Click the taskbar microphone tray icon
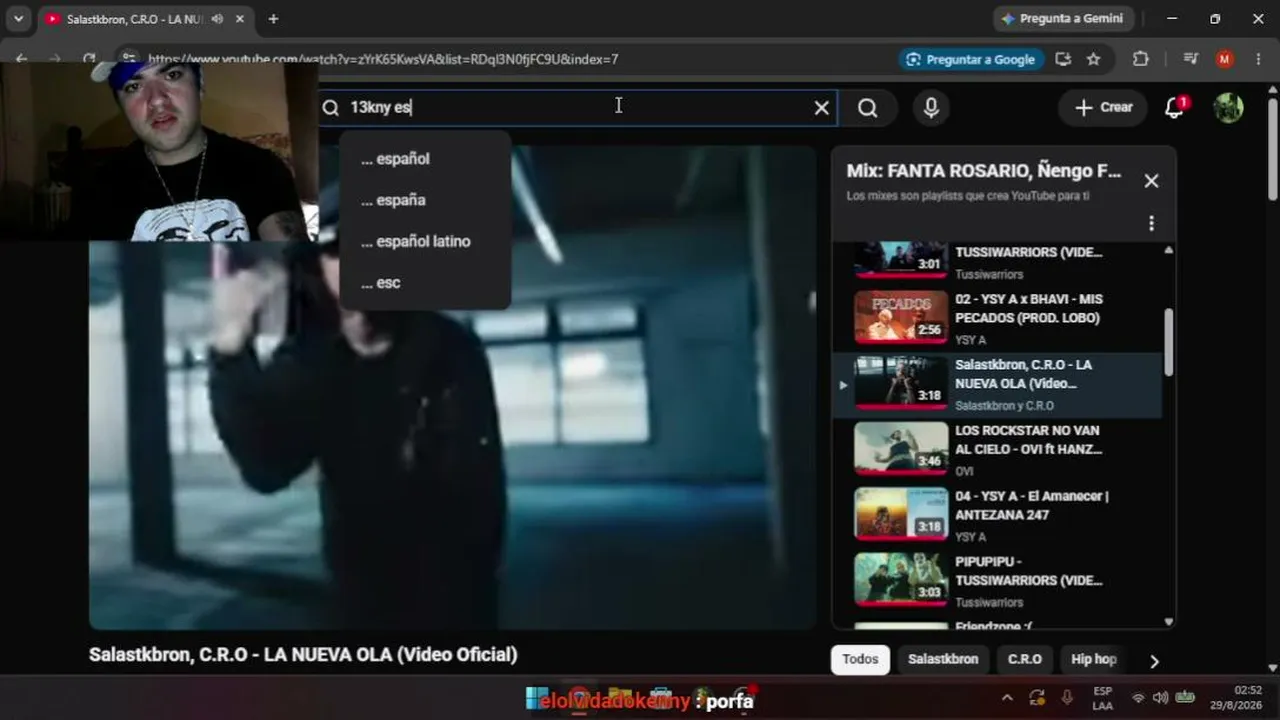1280x720 pixels. (x=1067, y=698)
